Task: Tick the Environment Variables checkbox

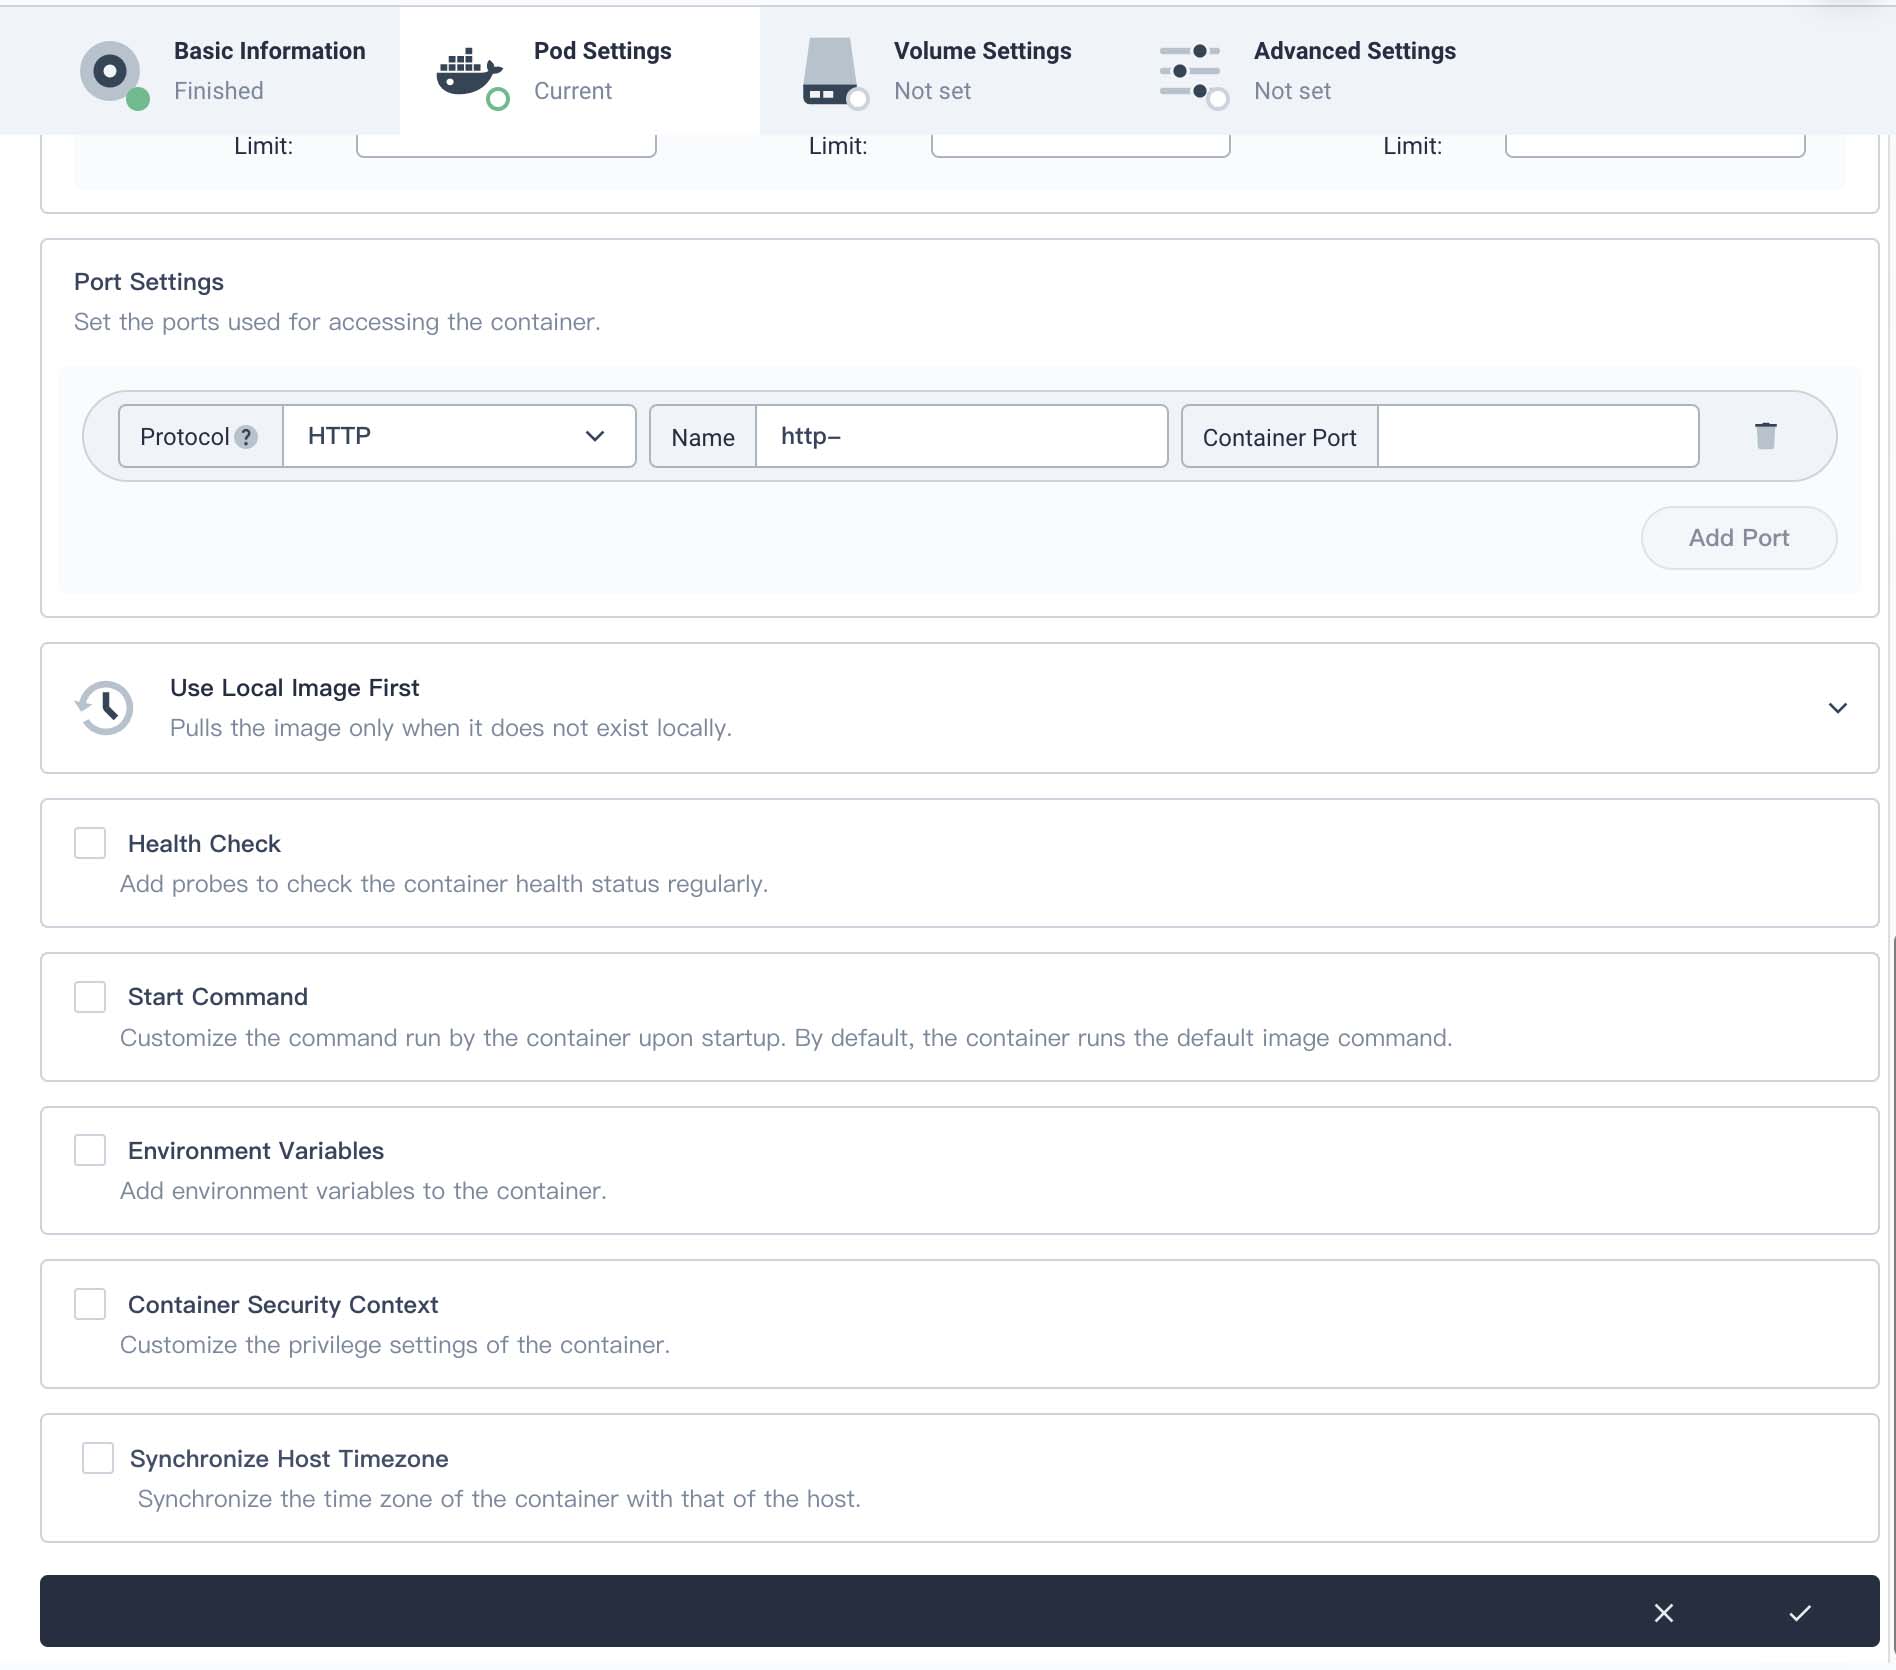Action: coord(90,1150)
